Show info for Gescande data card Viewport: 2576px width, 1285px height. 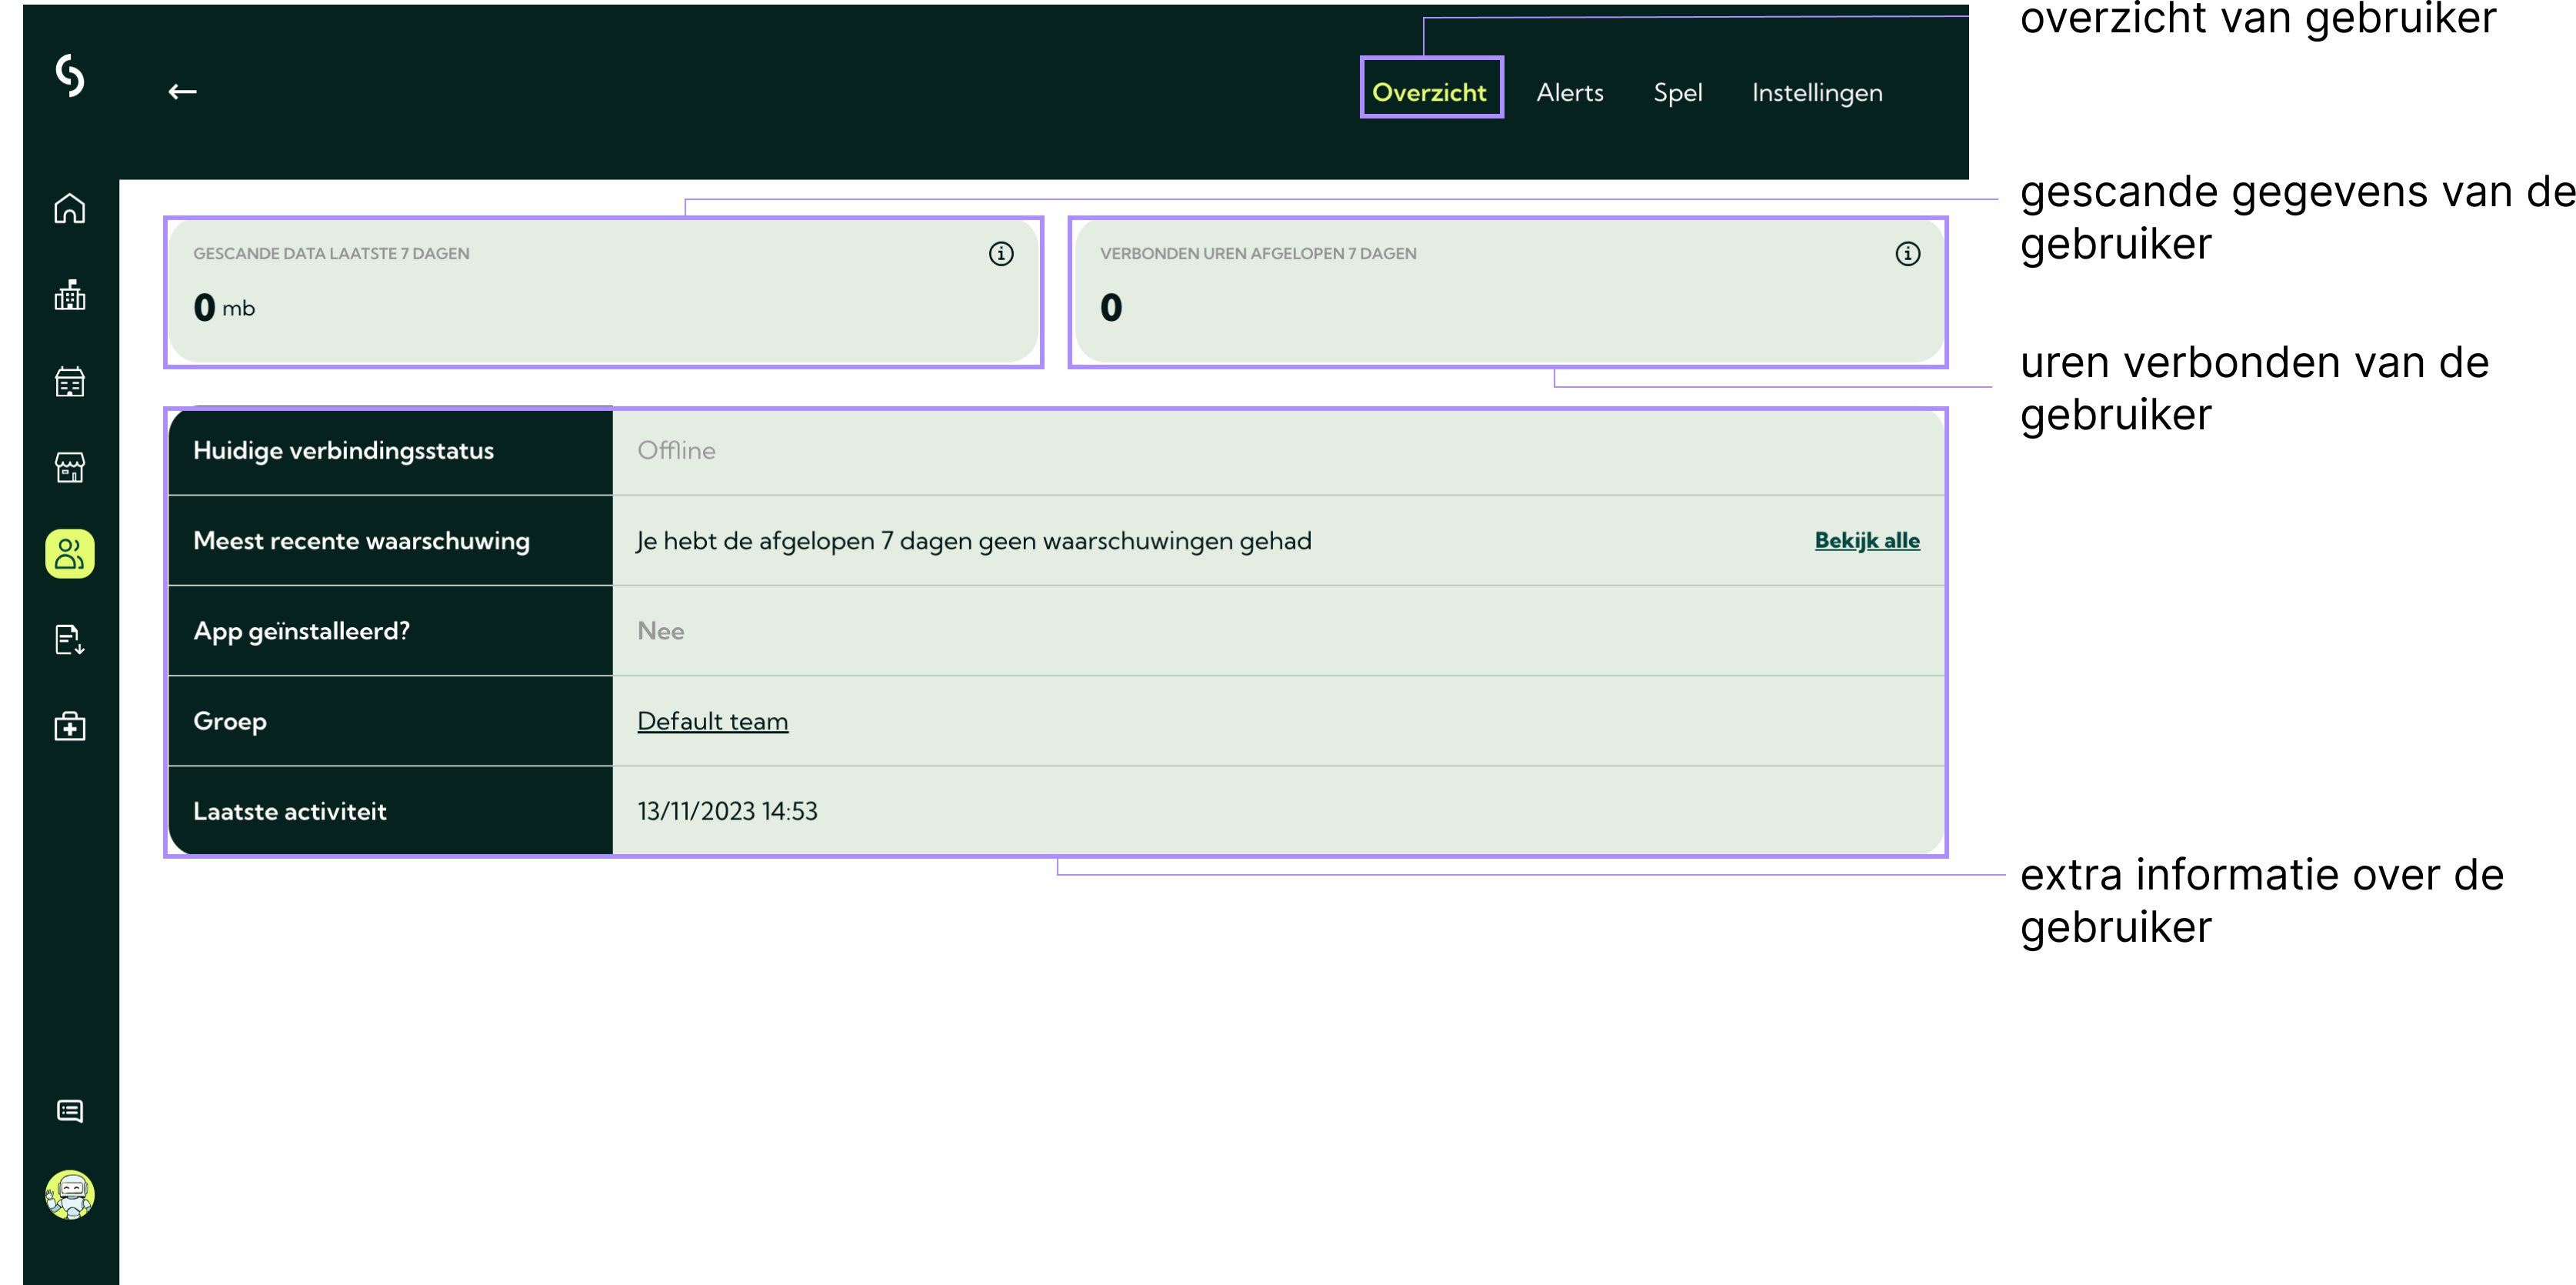pyautogui.click(x=1001, y=254)
